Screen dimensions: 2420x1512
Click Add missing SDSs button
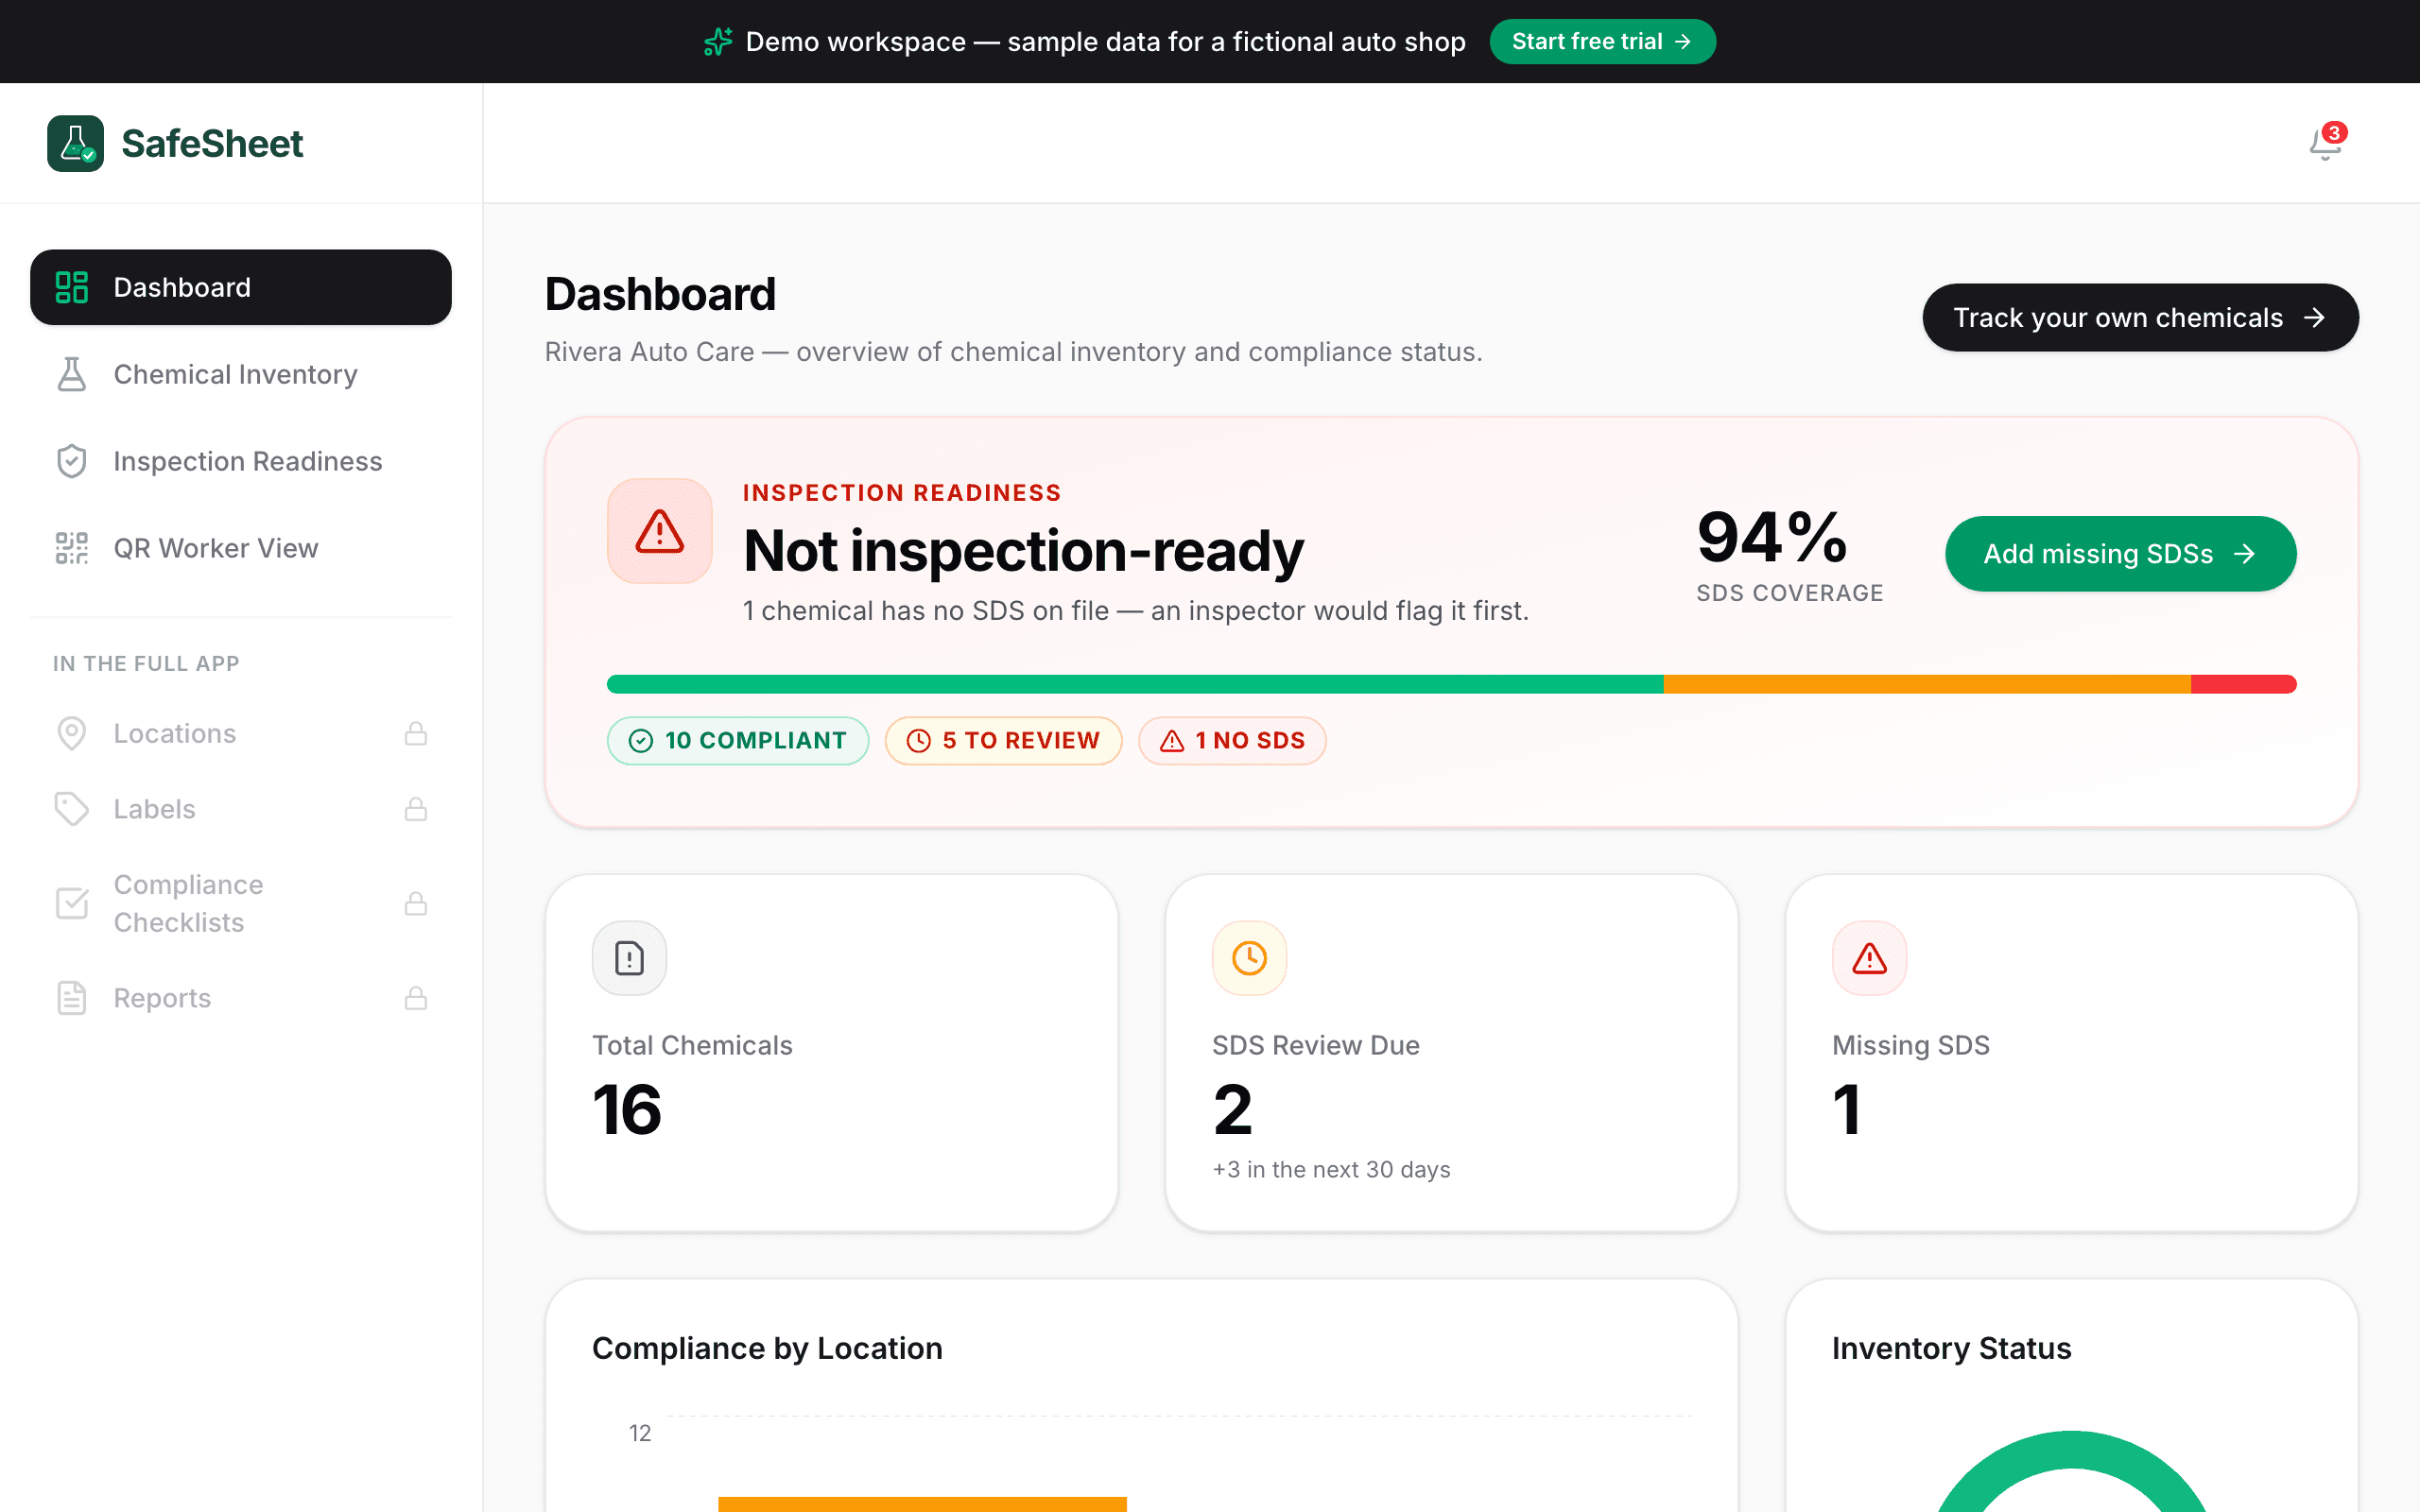point(2120,554)
